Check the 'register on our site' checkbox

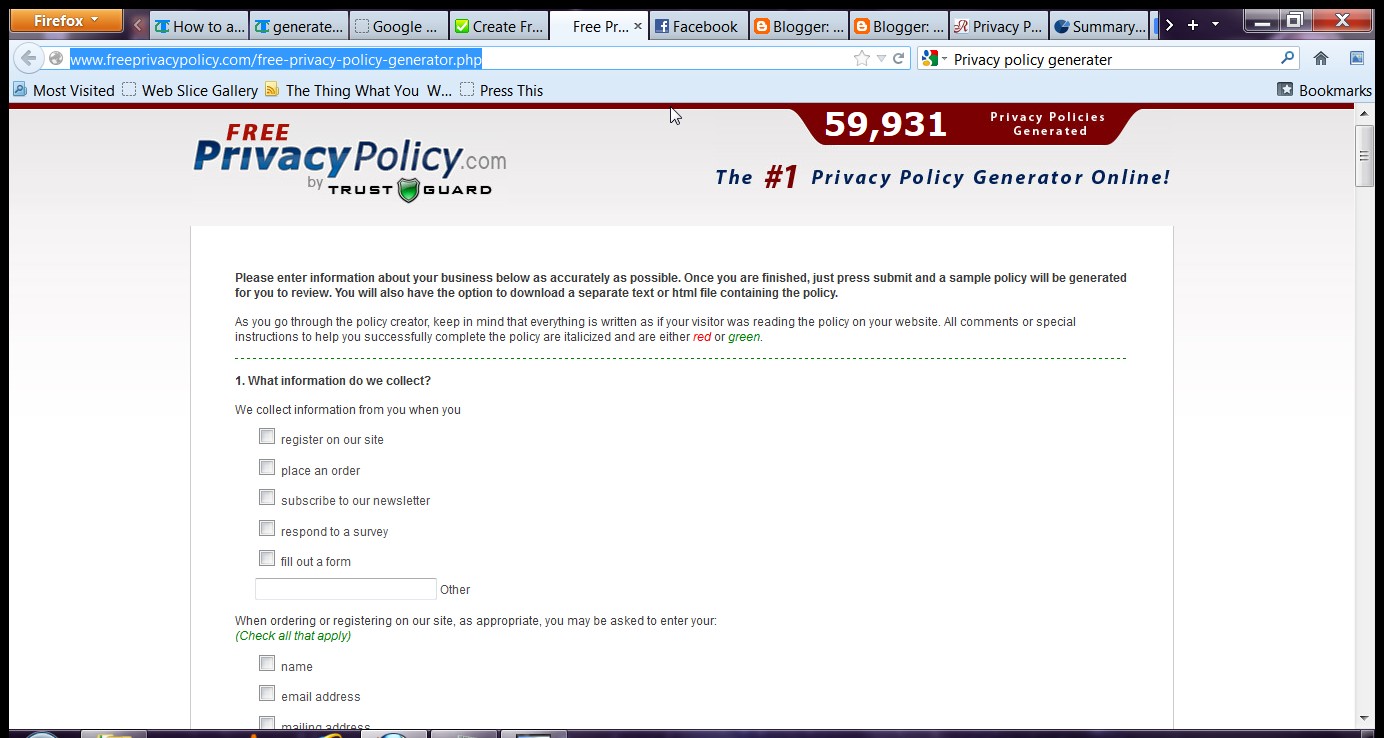click(x=267, y=436)
